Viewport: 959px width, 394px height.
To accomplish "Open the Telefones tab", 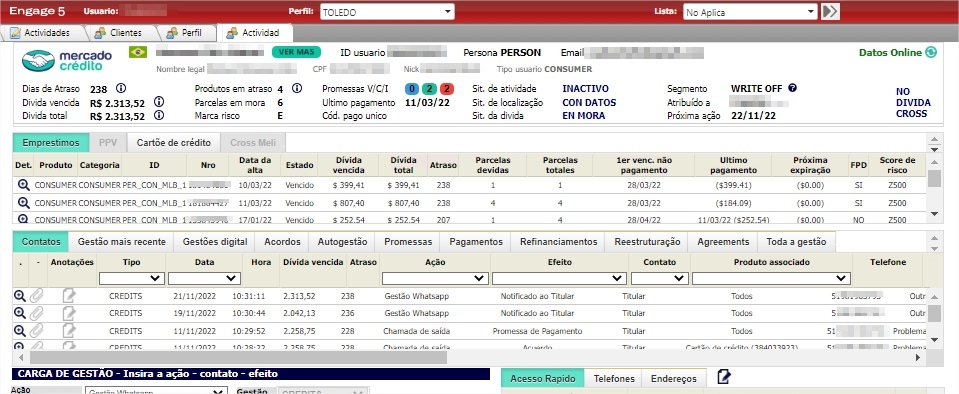I will click(x=614, y=379).
